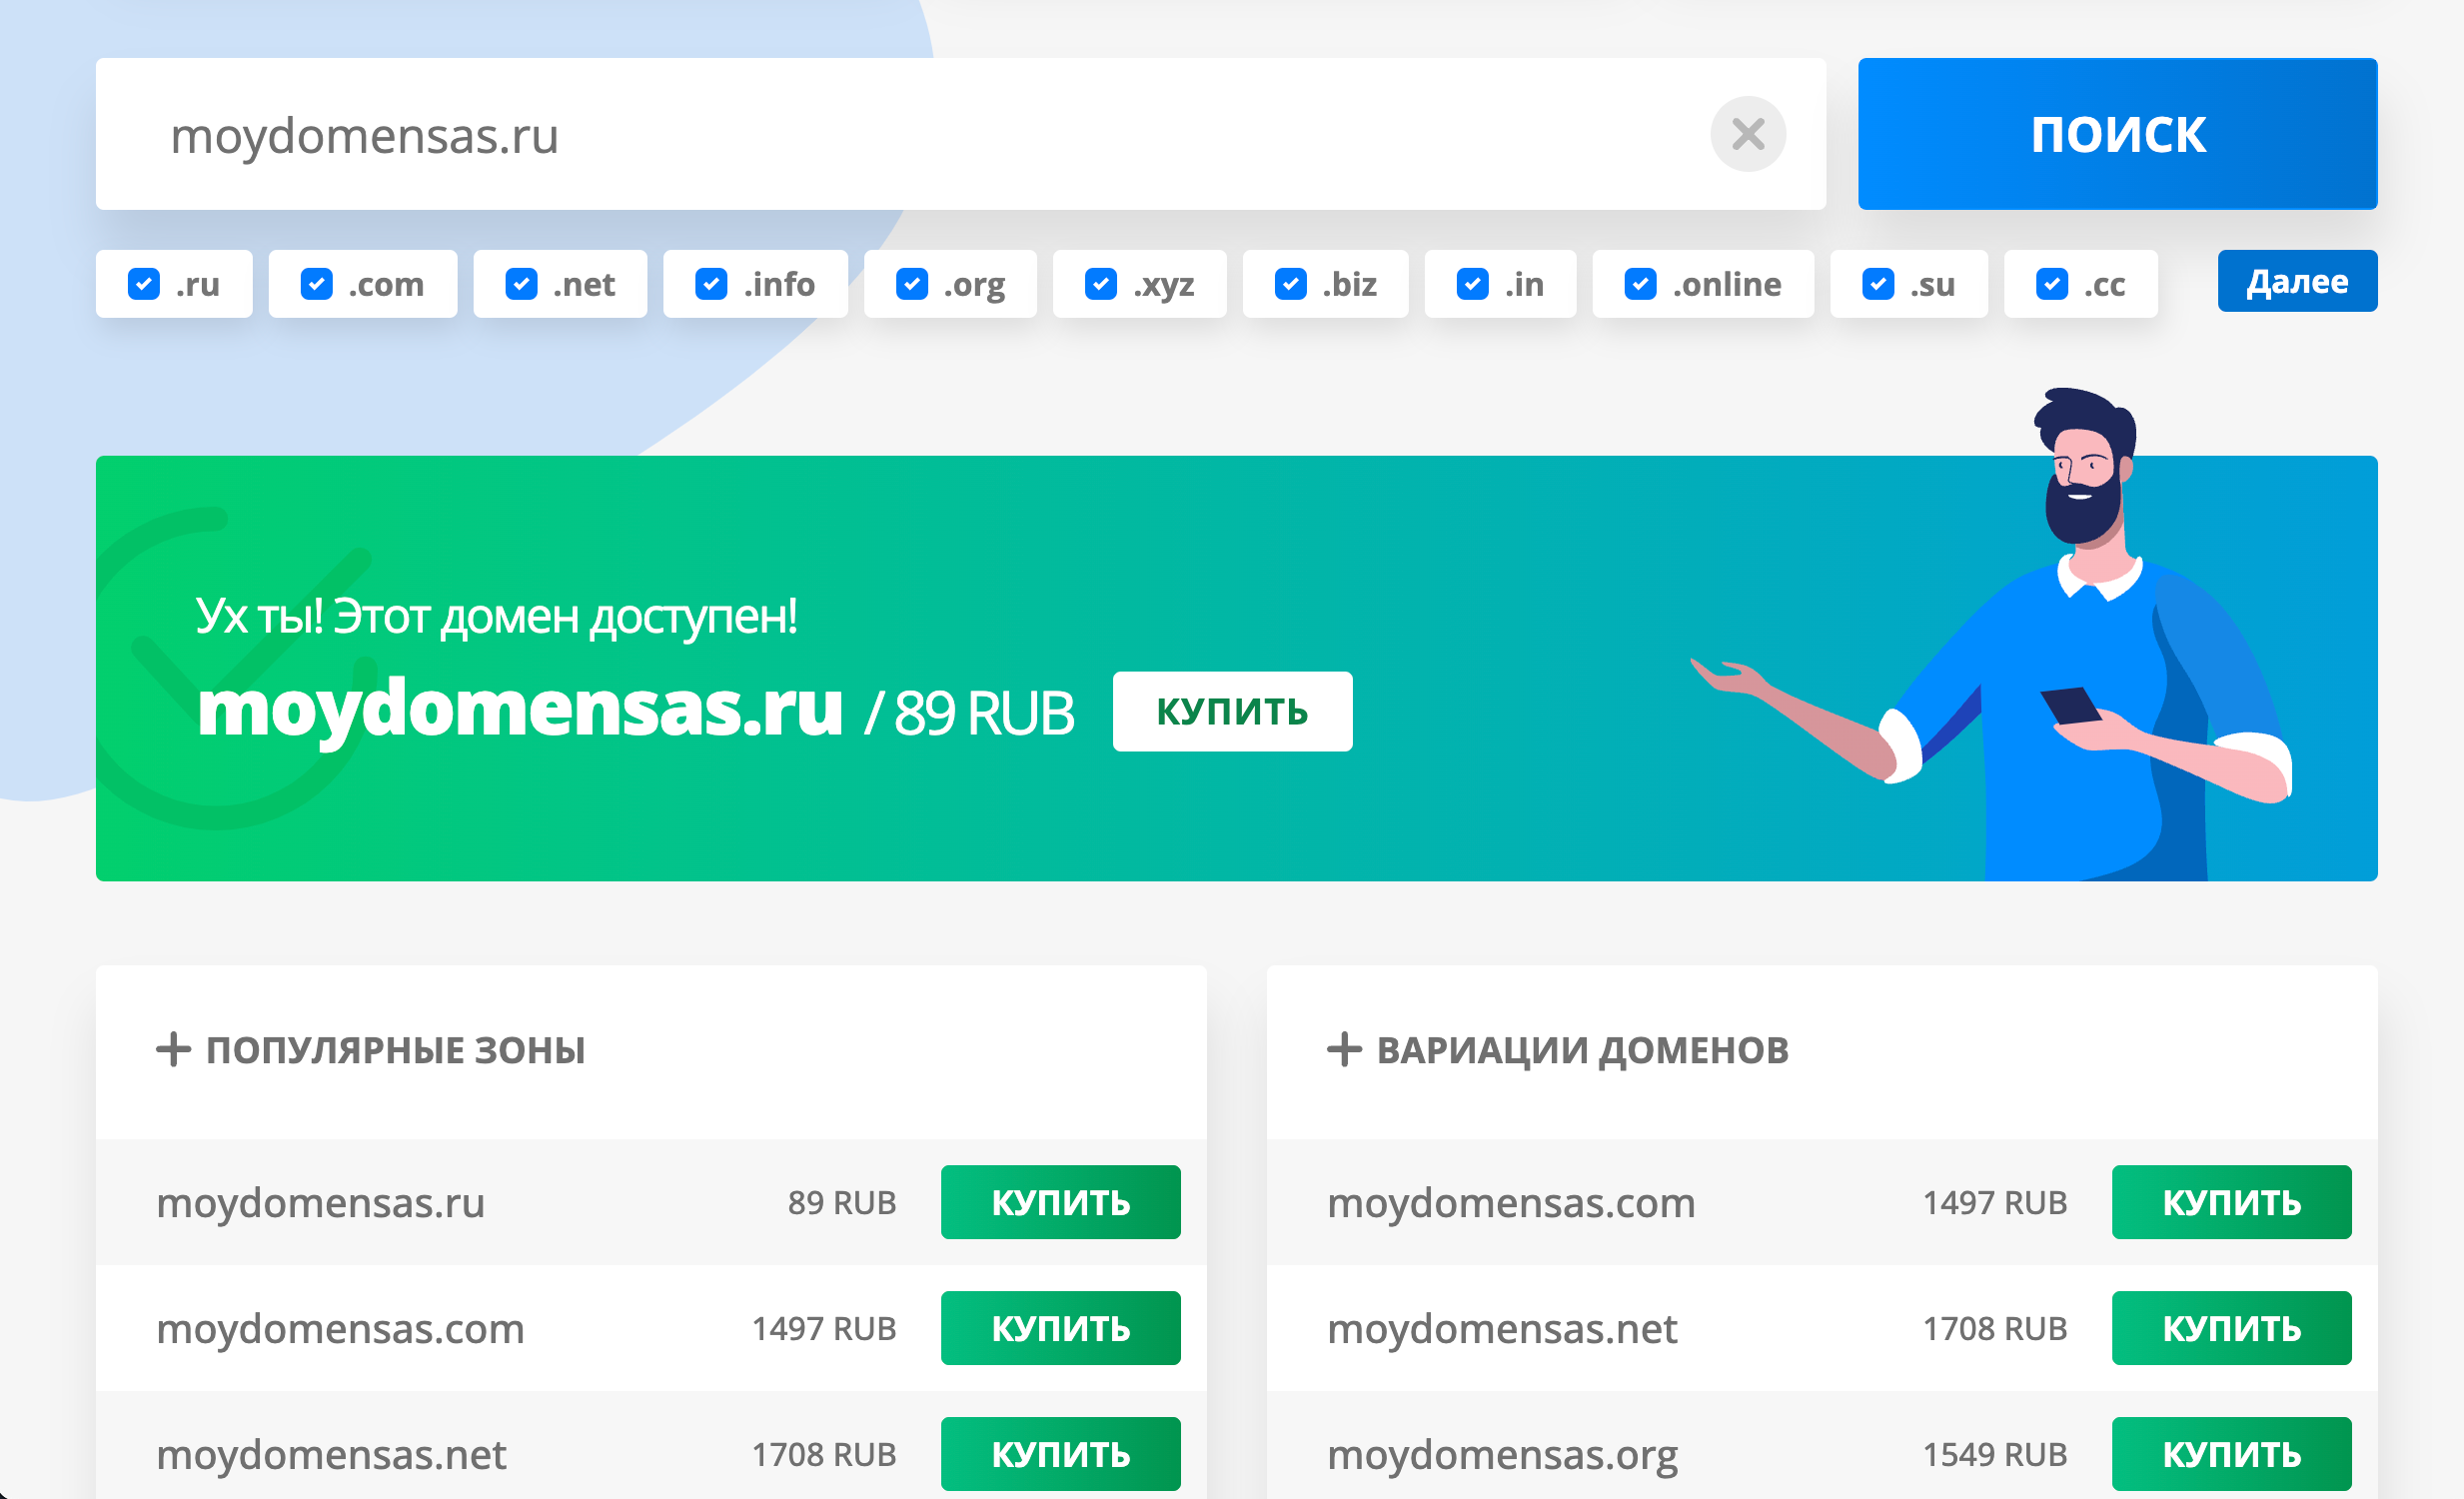Buy moydomensas.org for 1549 RUB

click(x=2230, y=1453)
